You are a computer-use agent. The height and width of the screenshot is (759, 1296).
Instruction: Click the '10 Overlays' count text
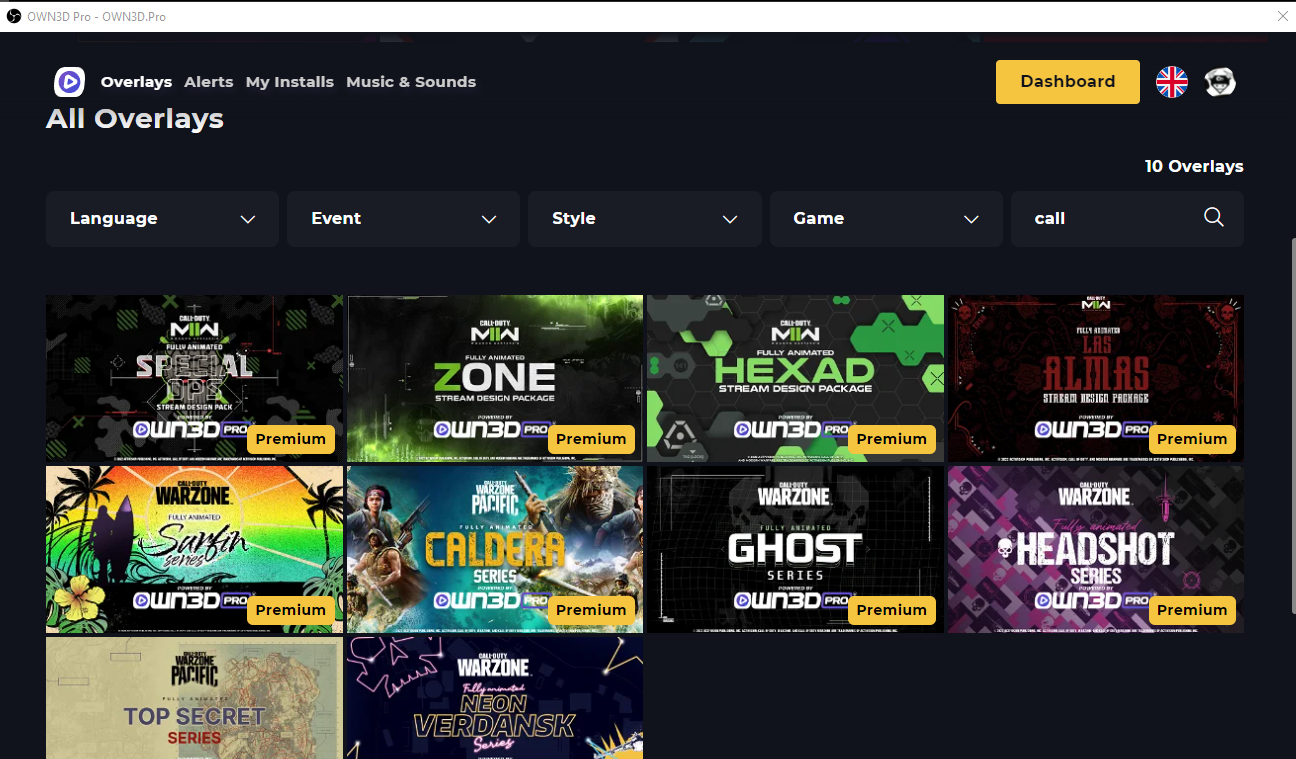(x=1194, y=166)
